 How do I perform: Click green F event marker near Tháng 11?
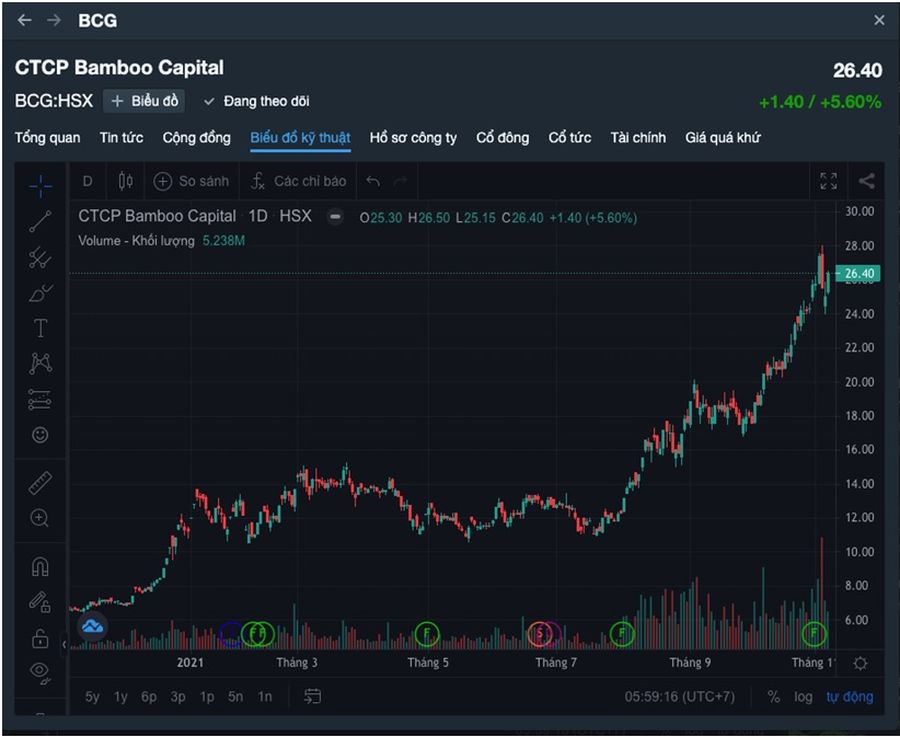point(814,634)
